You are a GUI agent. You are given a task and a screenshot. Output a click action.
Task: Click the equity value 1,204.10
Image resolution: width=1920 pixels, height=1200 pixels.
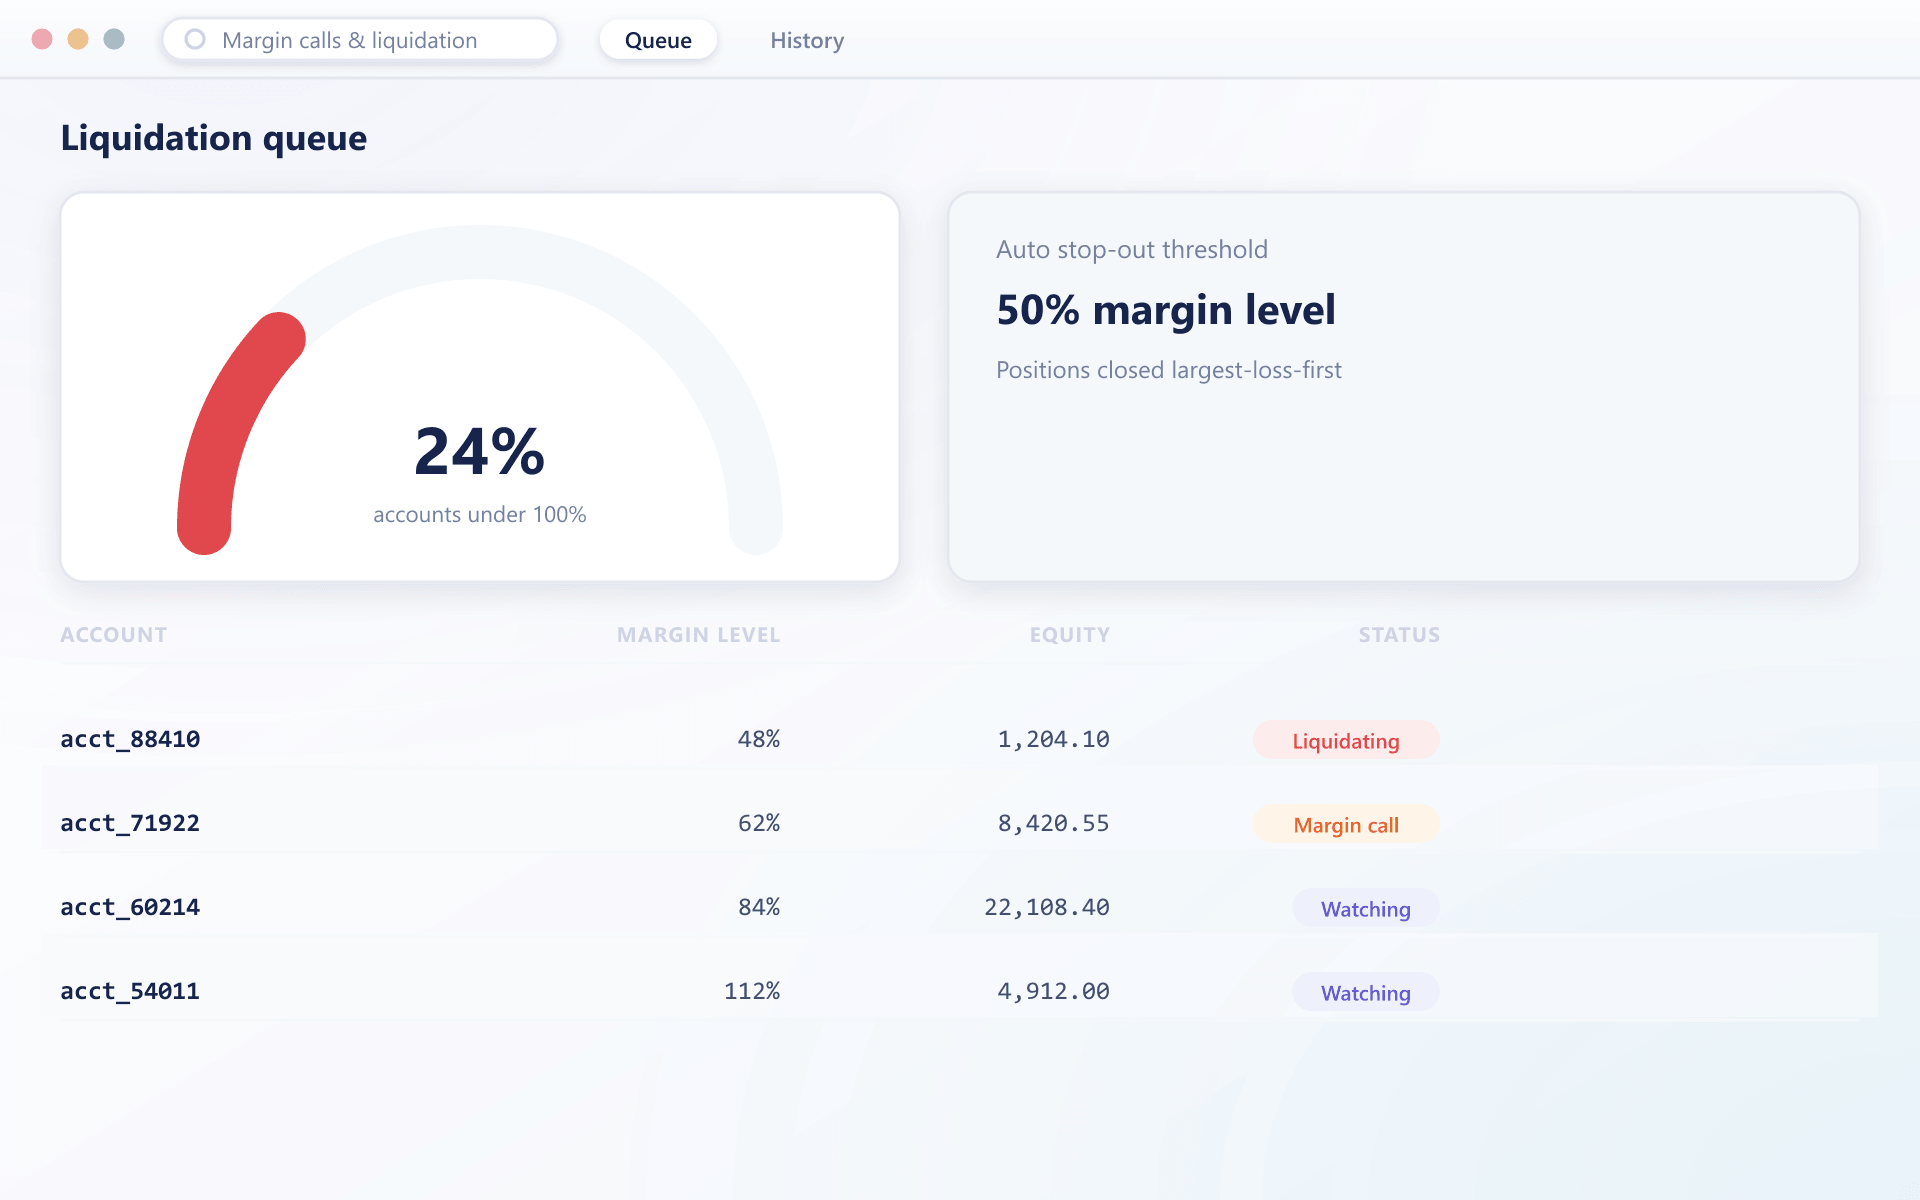point(1054,739)
